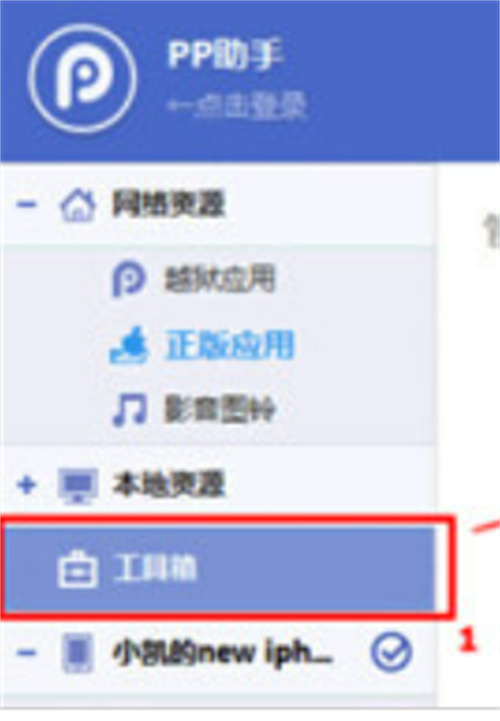The image size is (500, 721).
Task: Open the 工具箱 toolbox item
Action: click(x=218, y=569)
